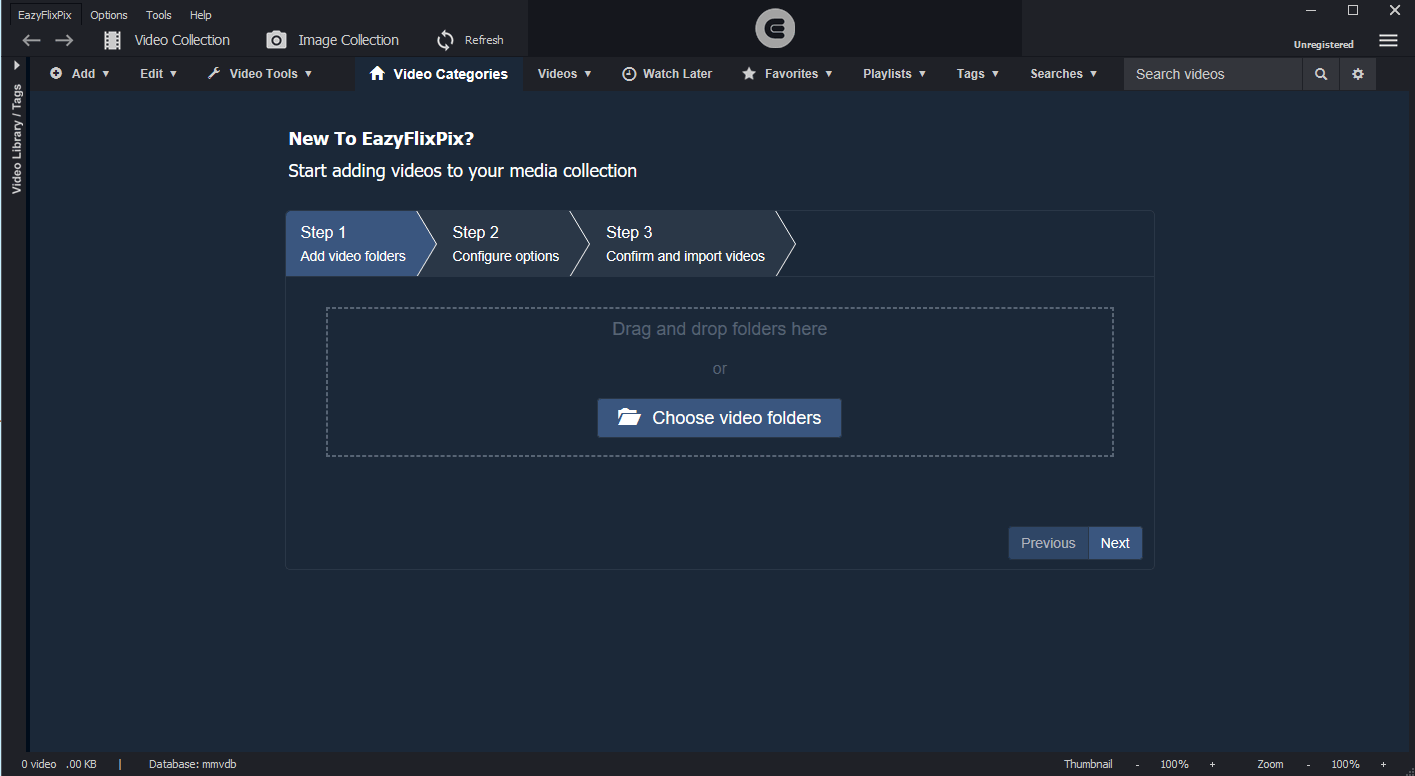Switch to Video Categories tab
This screenshot has width=1415, height=776.
pos(438,74)
